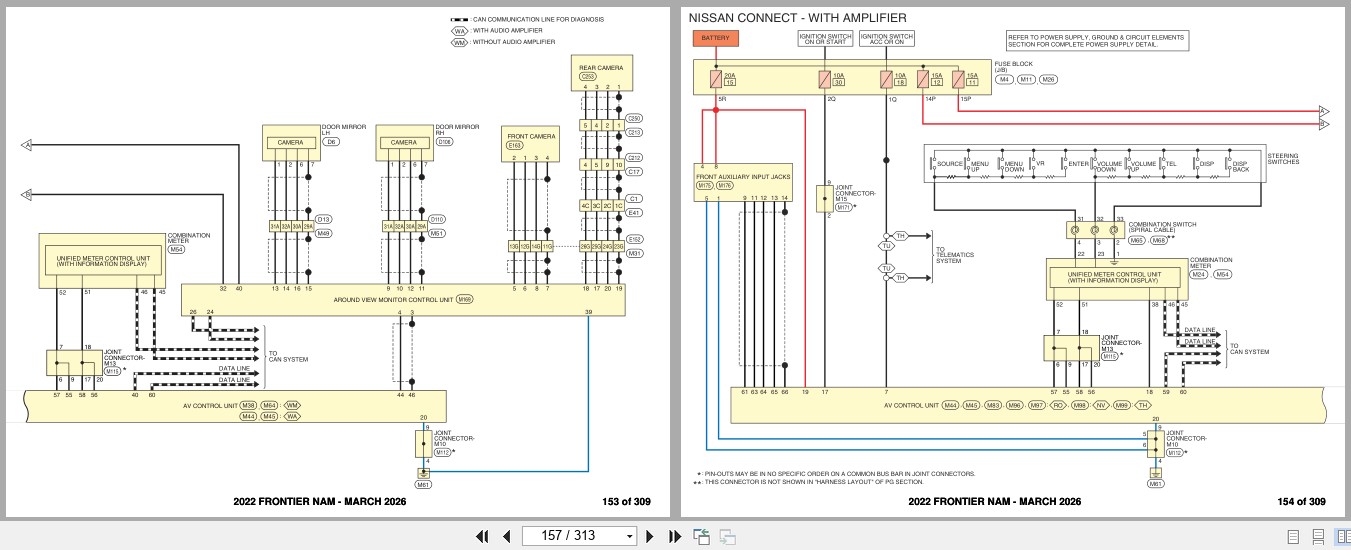Click IGNITION SWITCH ACC OR ON box
Screen dimensions: 1351x550
pyautogui.click(x=888, y=38)
